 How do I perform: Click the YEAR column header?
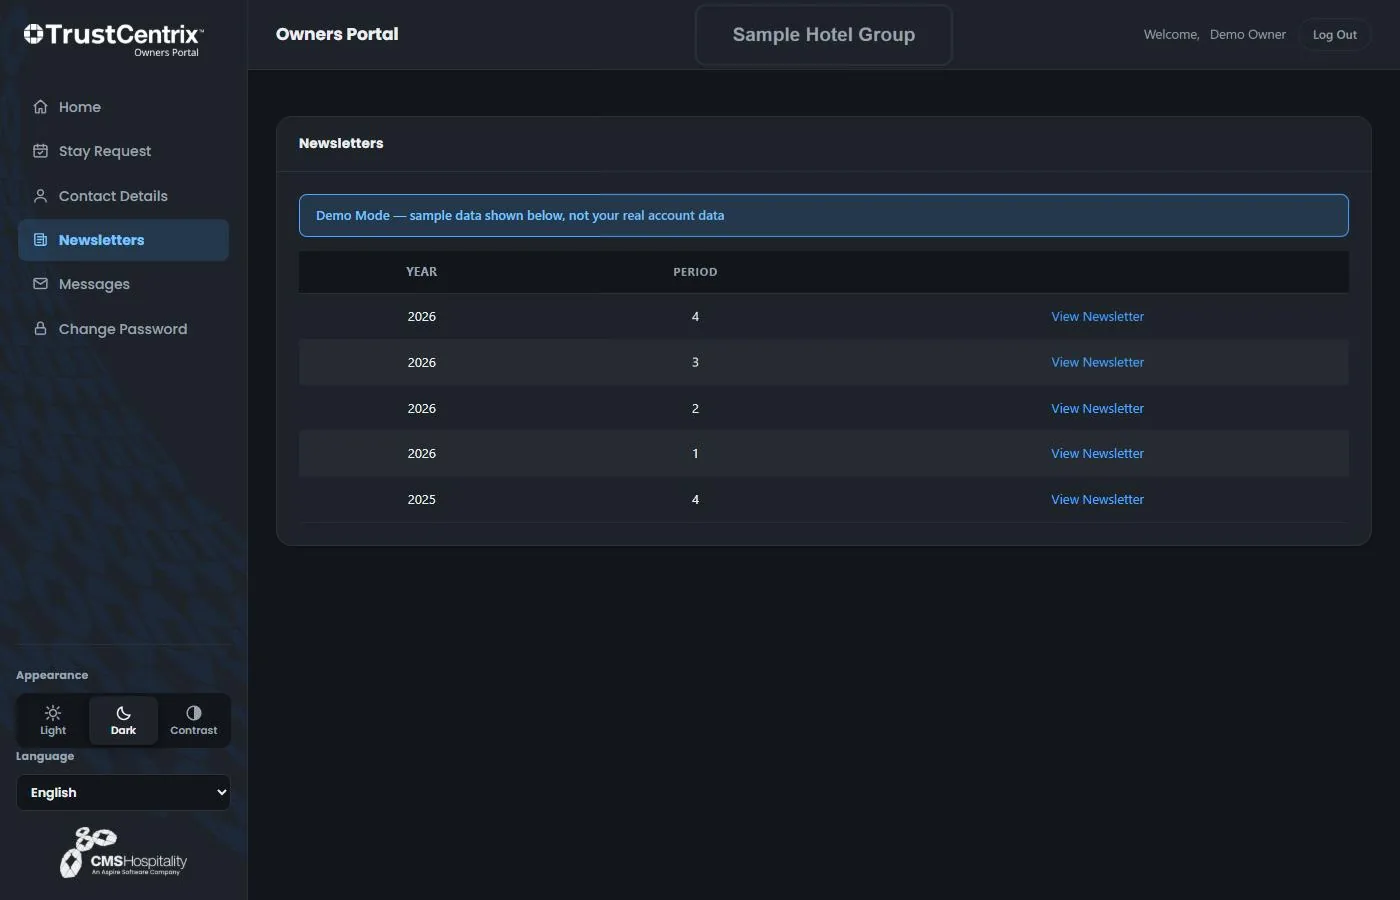coord(421,272)
